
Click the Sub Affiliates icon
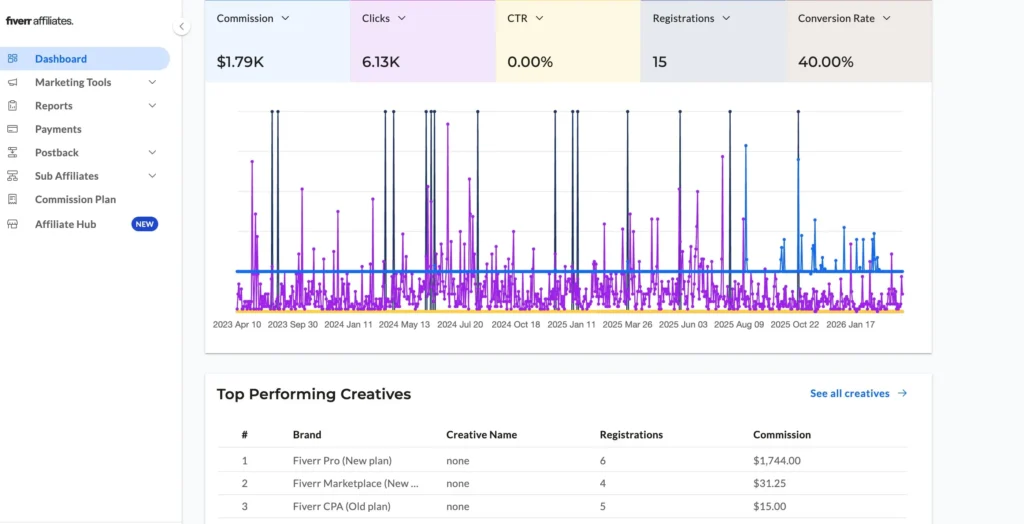click(x=12, y=176)
